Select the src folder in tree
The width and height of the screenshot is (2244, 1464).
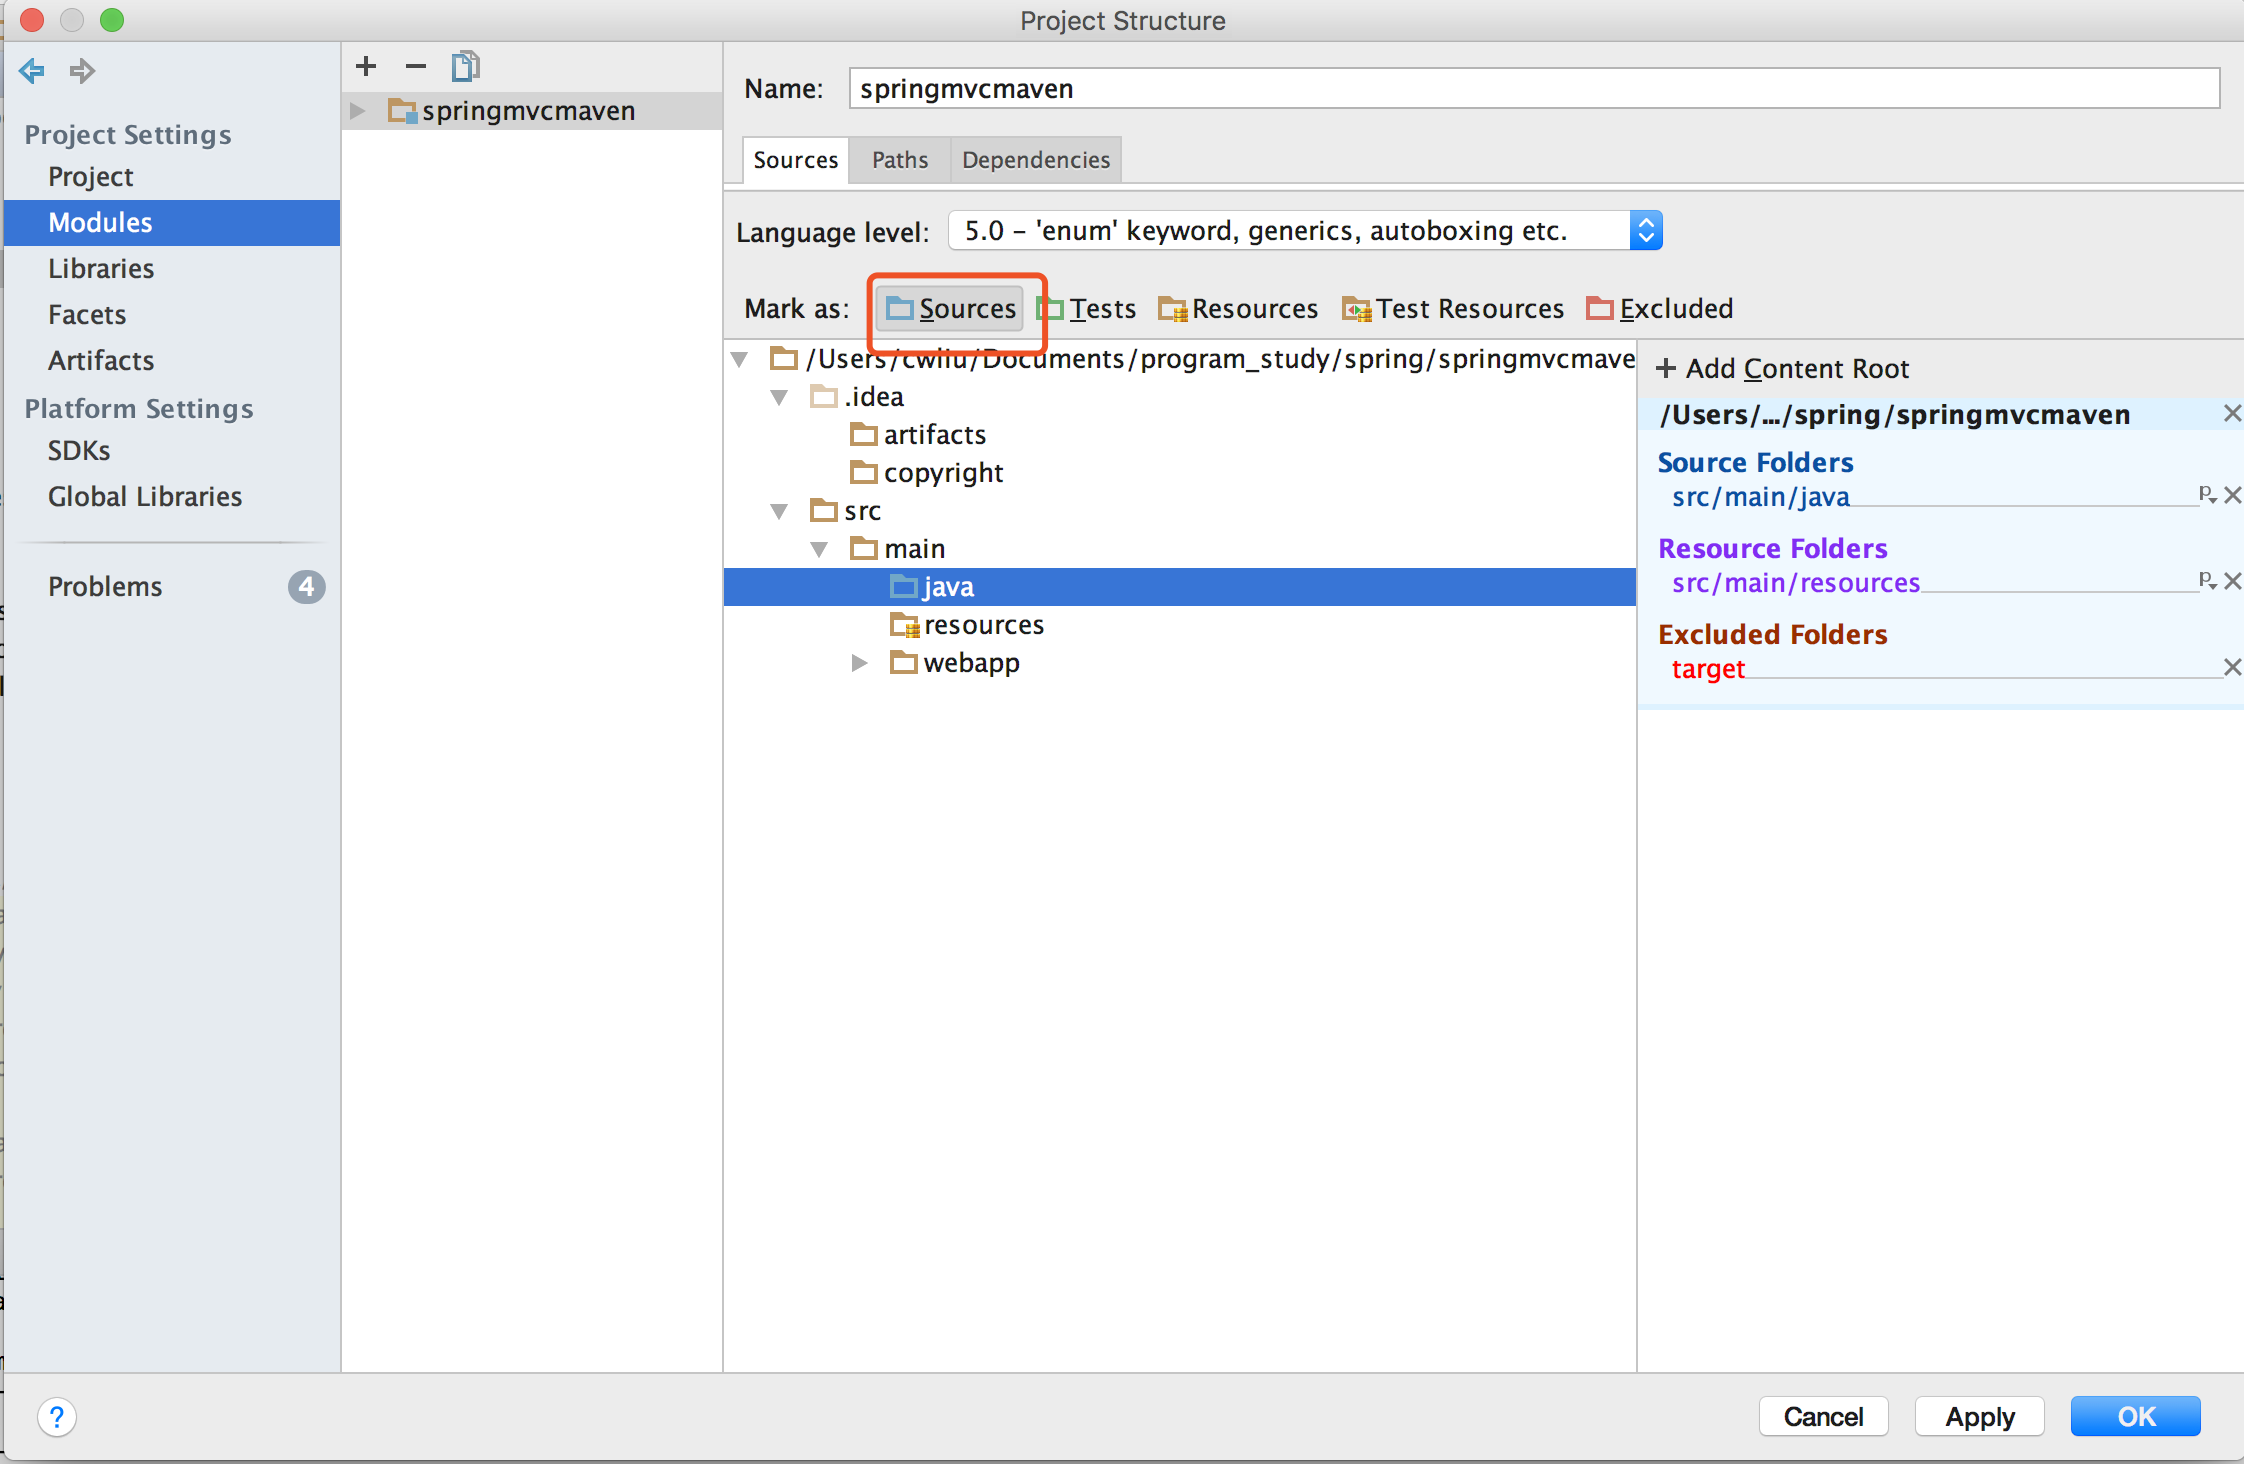[846, 511]
